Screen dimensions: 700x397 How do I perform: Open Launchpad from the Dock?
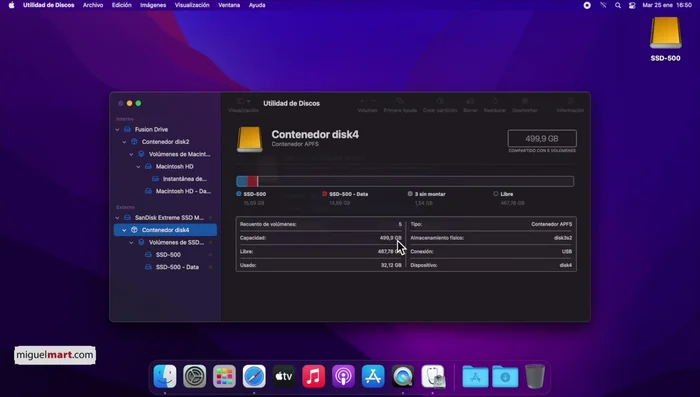pos(224,376)
